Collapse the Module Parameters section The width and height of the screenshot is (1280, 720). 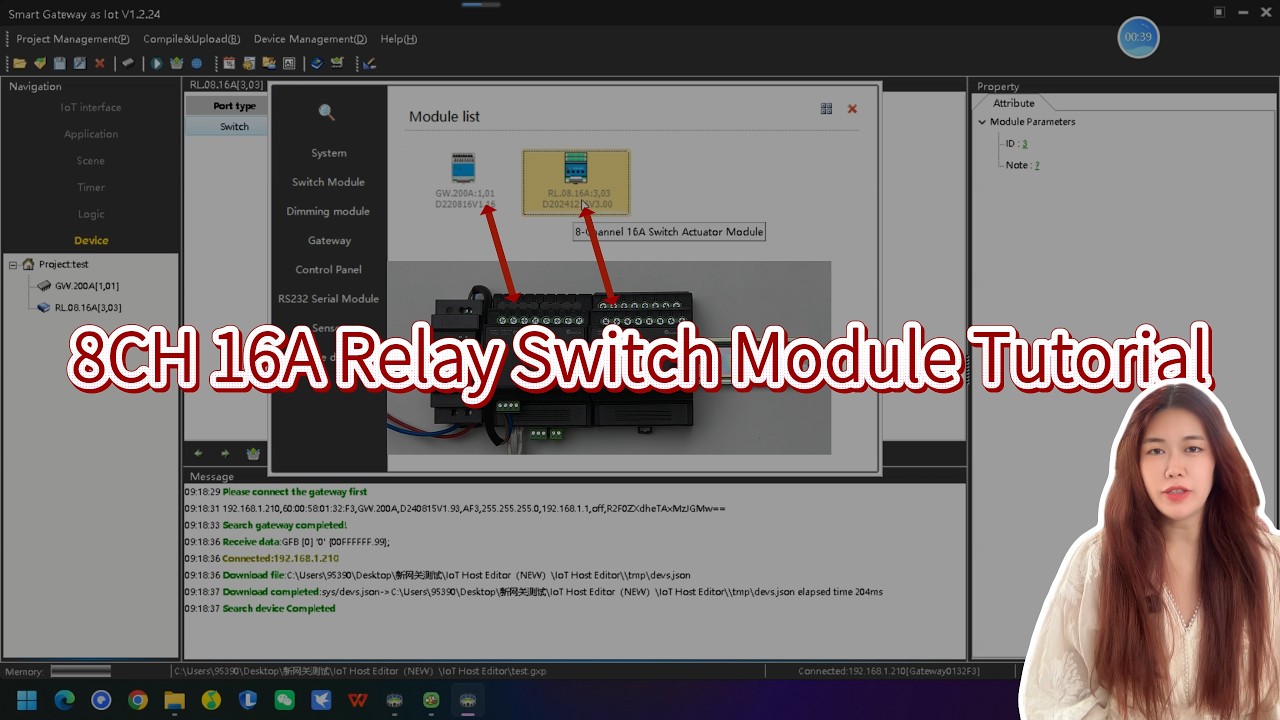982,122
